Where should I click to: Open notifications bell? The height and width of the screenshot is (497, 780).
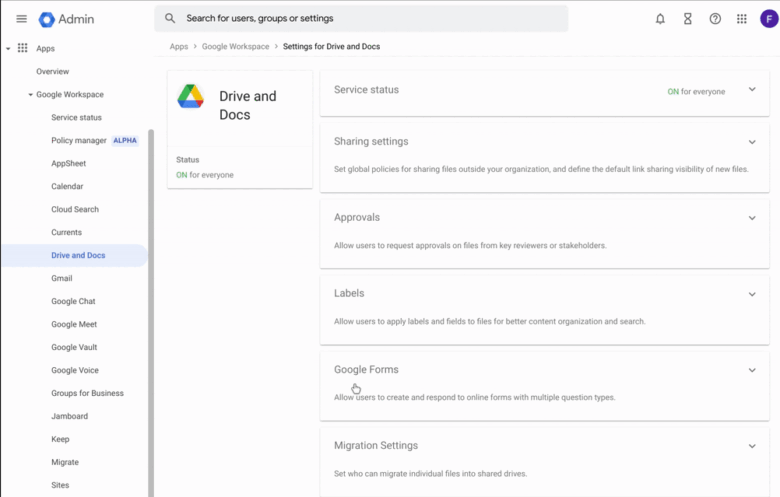(x=660, y=19)
